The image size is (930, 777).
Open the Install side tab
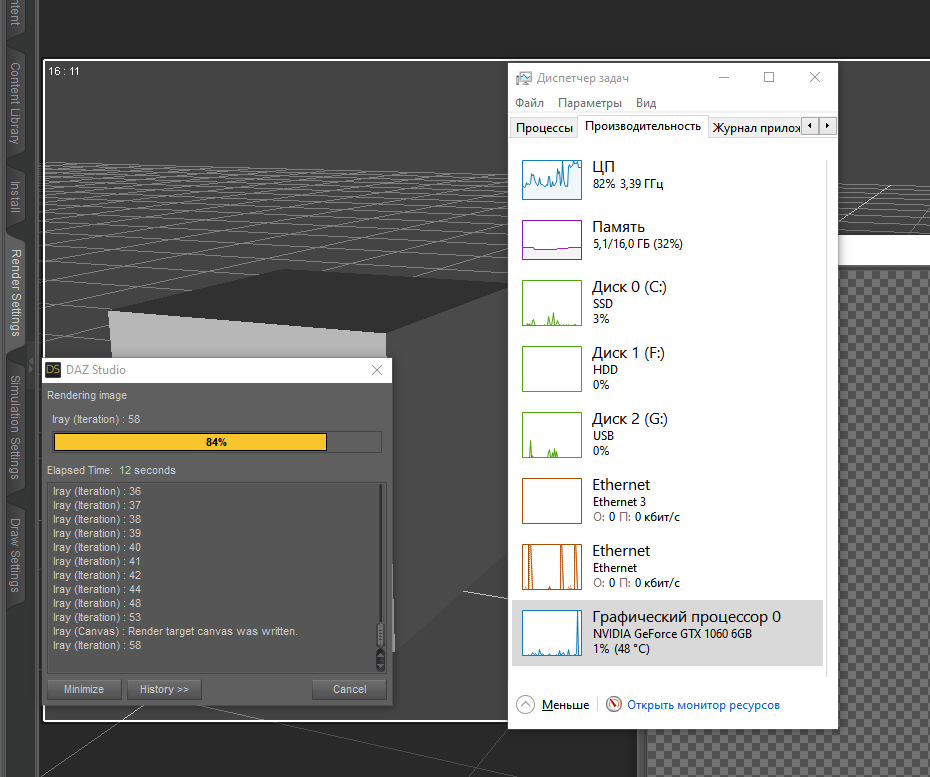(15, 197)
